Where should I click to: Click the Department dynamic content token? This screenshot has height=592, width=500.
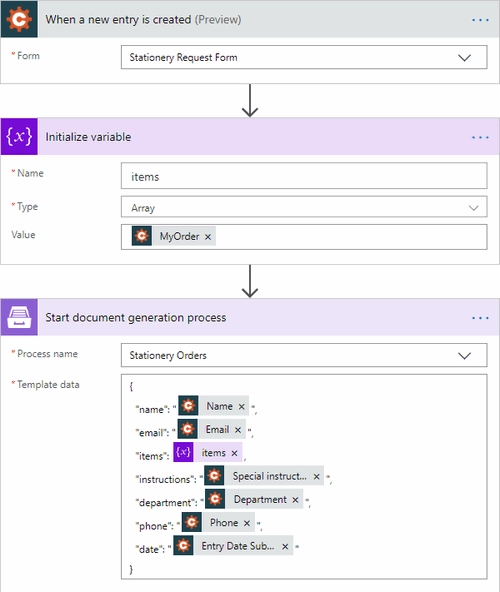click(x=254, y=499)
